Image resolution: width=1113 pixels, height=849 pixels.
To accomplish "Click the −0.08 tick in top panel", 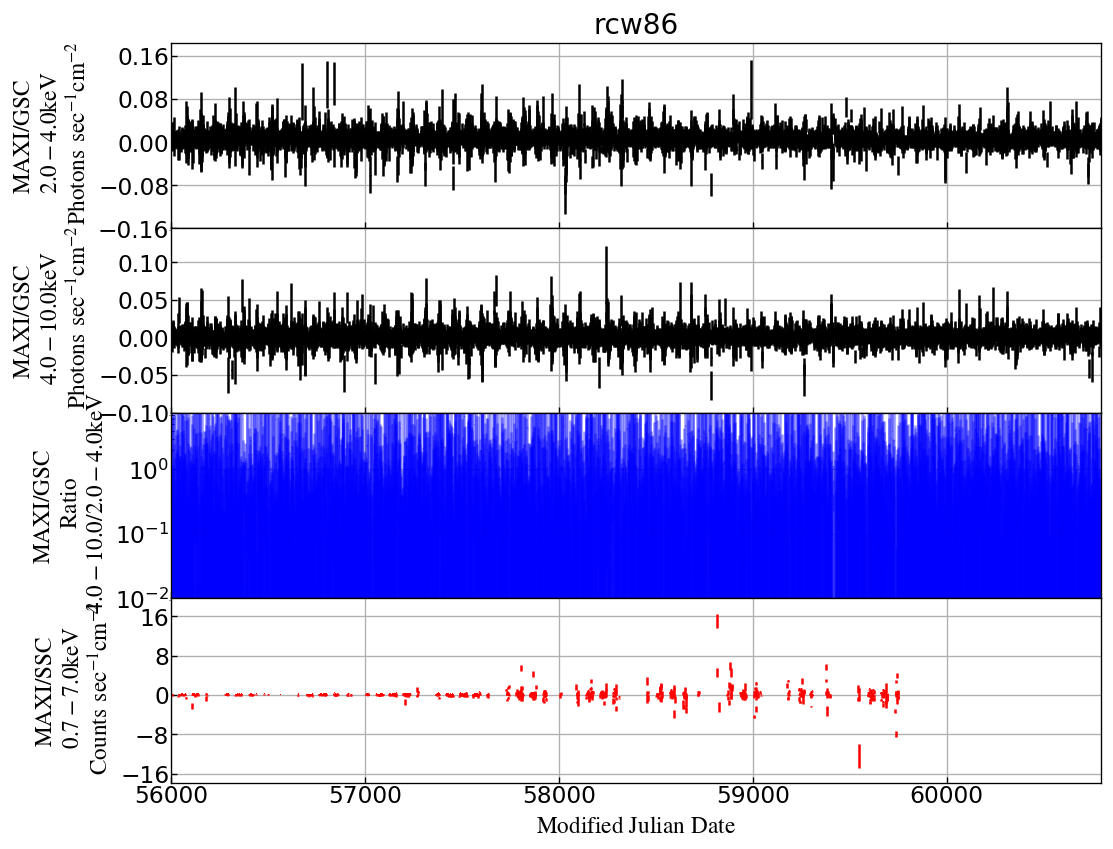I will [135, 186].
